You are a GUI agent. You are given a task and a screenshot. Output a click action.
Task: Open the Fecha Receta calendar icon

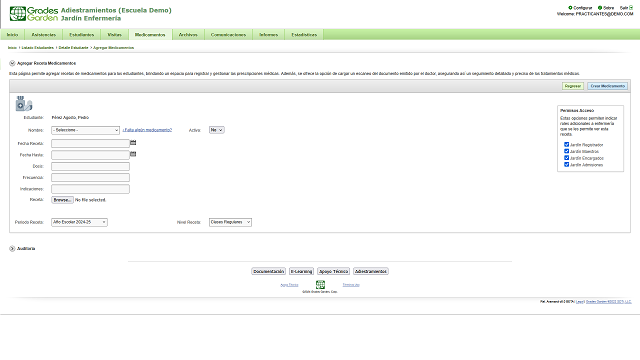pyautogui.click(x=133, y=142)
